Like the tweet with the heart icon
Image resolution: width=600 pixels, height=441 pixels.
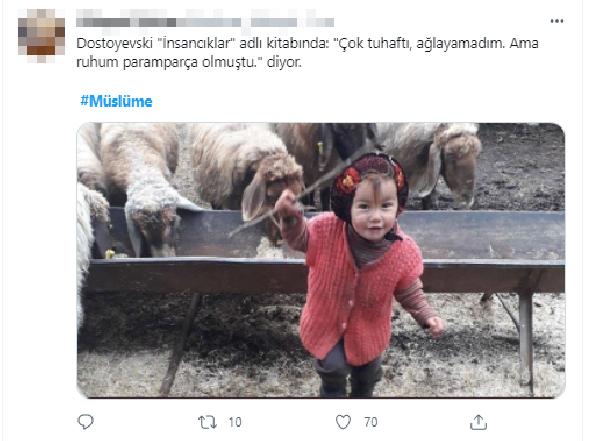pyautogui.click(x=340, y=421)
